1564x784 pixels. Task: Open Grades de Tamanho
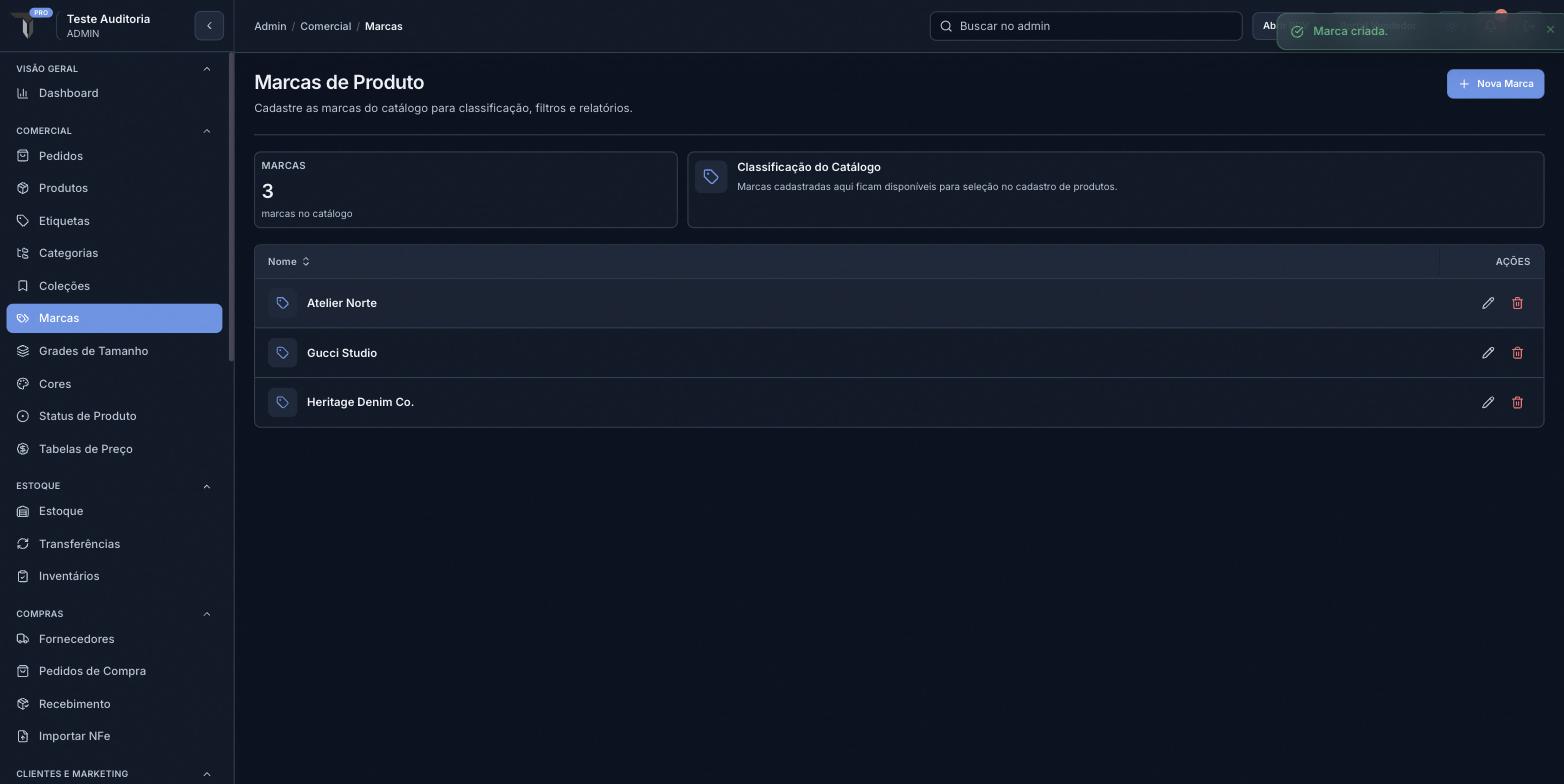[x=114, y=351]
